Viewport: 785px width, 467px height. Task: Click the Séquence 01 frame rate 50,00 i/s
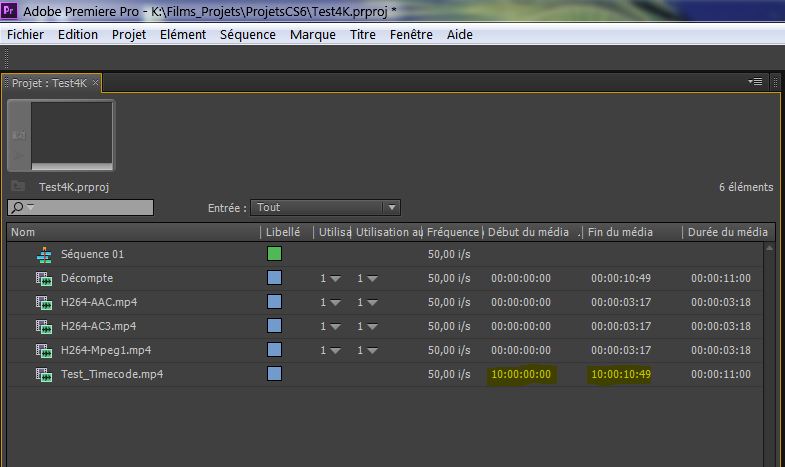[449, 254]
